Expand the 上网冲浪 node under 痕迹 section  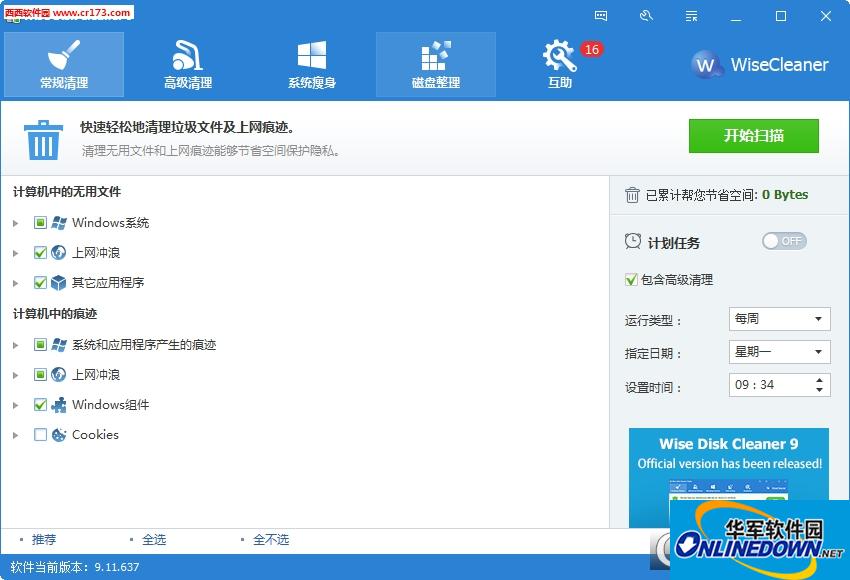tap(16, 375)
